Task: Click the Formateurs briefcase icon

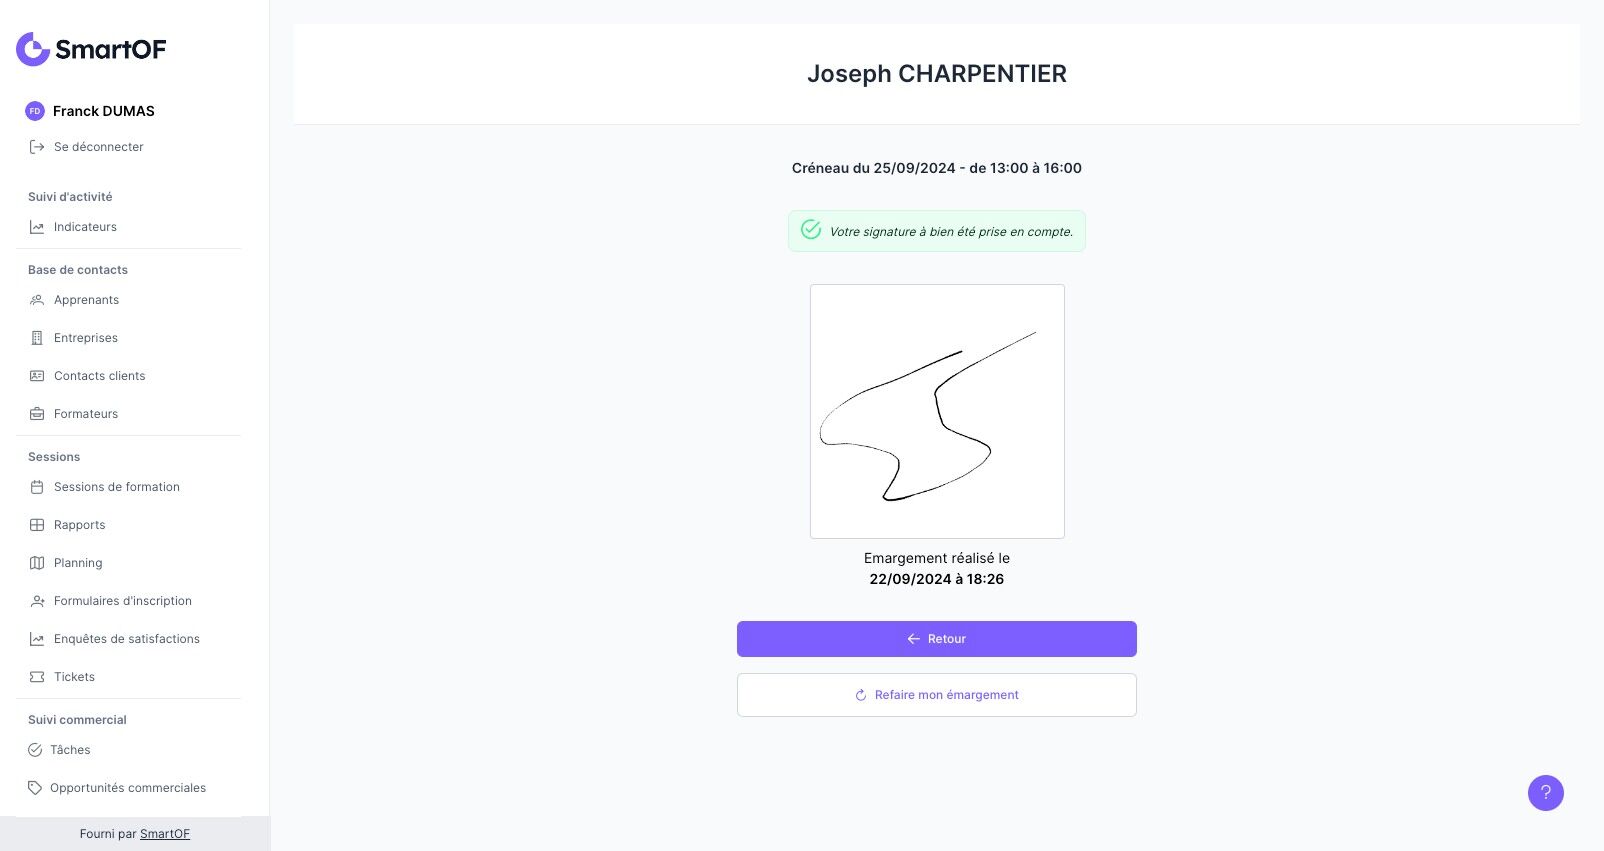Action: click(37, 414)
